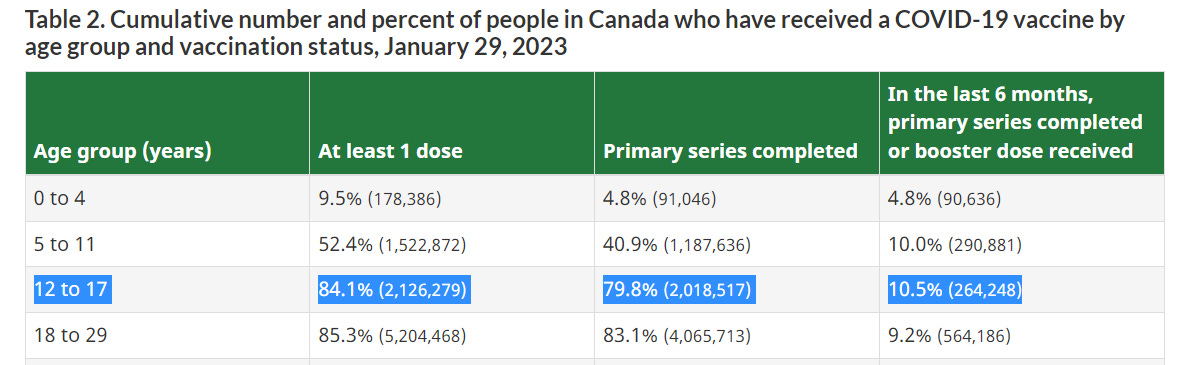Click the 40.9% (1,187,636) cell
Viewport: 1191px width, 365px height.
pyautogui.click(x=737, y=244)
